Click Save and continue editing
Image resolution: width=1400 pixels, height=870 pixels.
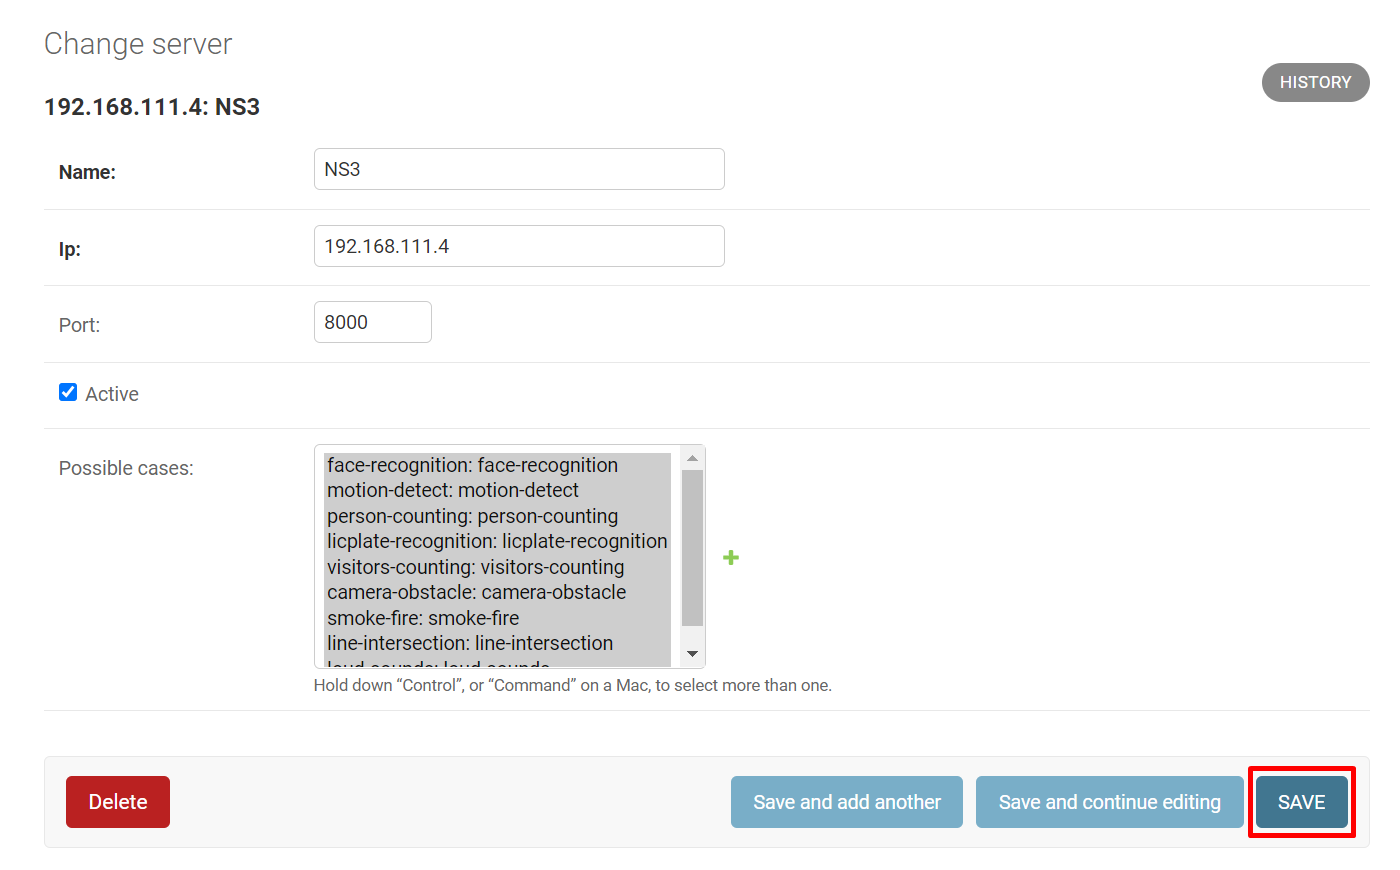click(x=1109, y=802)
